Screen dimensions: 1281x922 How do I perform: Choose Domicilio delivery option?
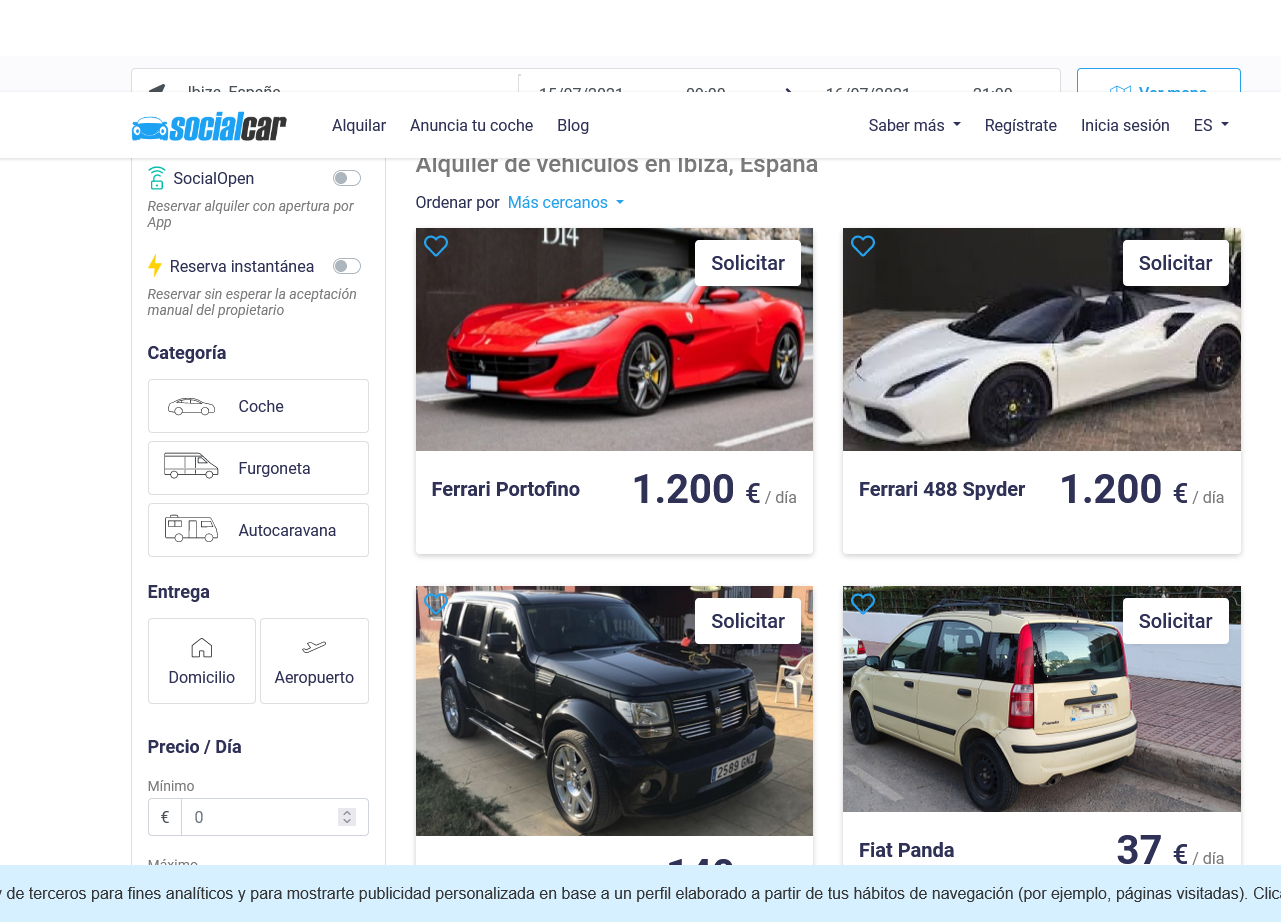(x=202, y=661)
